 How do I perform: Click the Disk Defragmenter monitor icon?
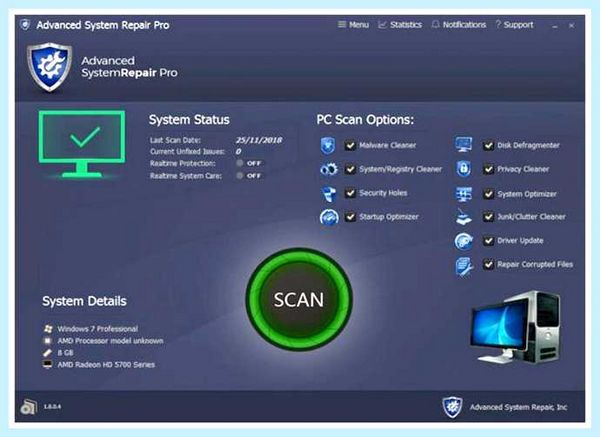pos(463,145)
